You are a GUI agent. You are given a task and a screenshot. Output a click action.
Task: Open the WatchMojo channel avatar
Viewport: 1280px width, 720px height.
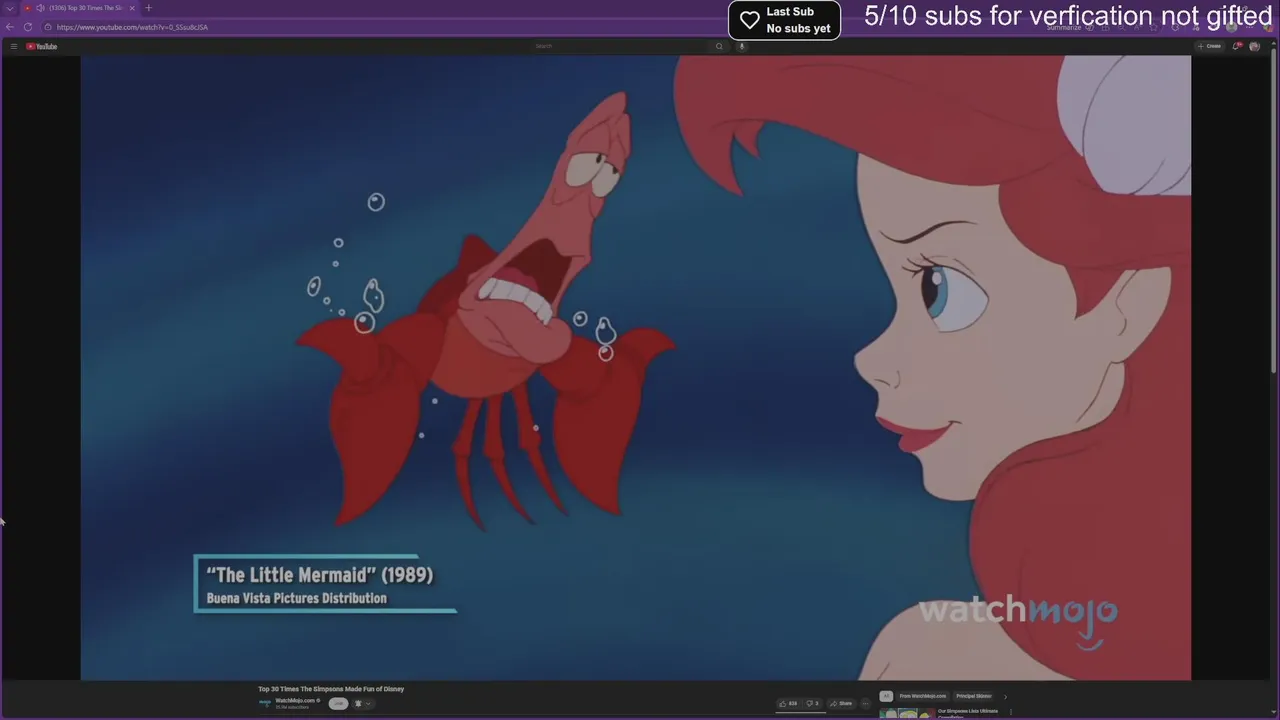[265, 703]
